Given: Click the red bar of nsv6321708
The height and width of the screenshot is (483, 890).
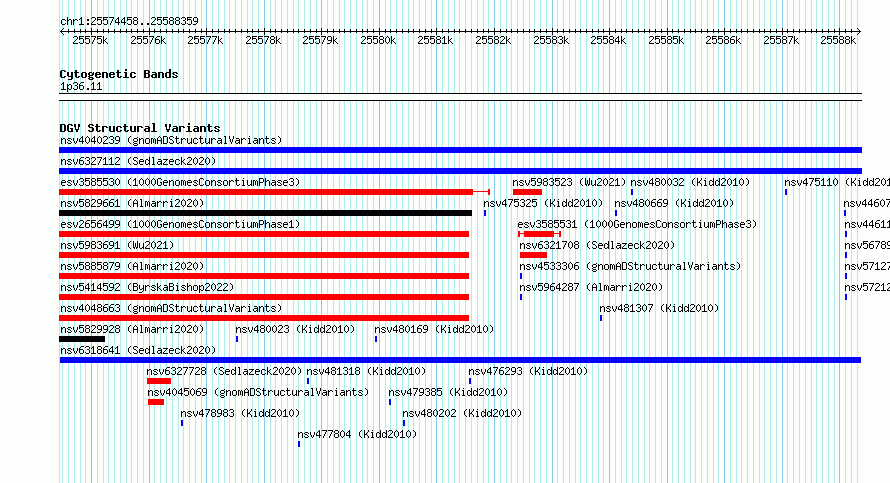Looking at the screenshot, I should [533, 255].
